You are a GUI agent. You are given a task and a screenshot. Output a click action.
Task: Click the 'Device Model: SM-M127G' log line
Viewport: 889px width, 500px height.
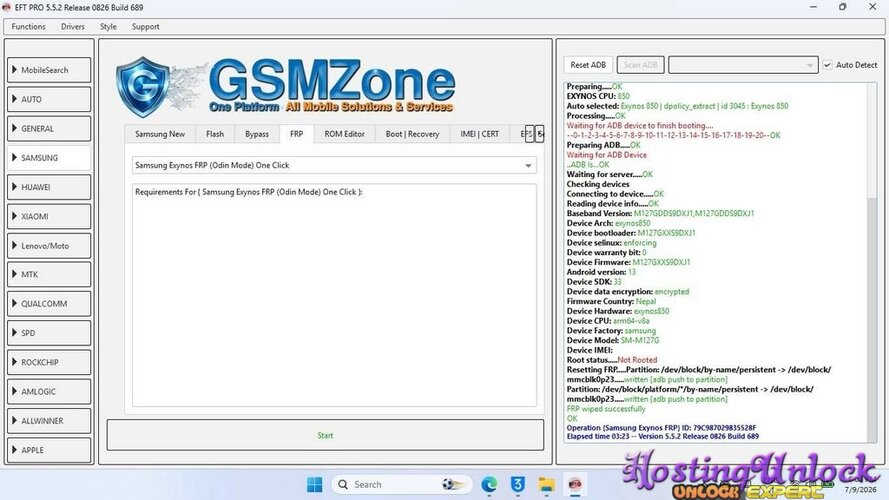[613, 341]
